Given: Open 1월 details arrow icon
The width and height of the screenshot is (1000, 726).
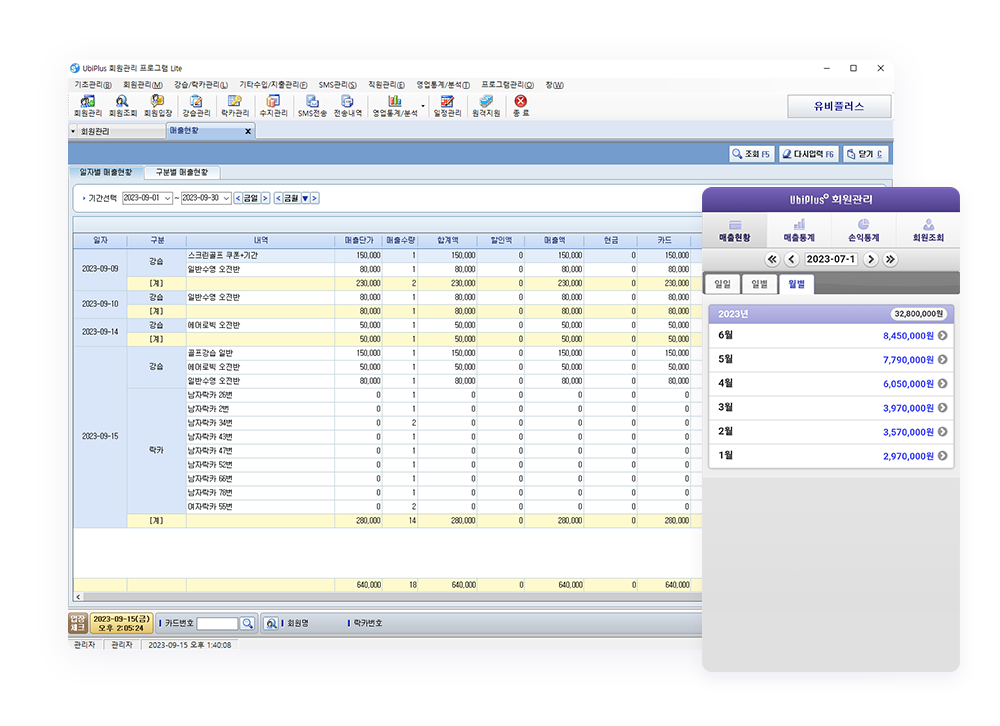Looking at the screenshot, I should [x=943, y=456].
